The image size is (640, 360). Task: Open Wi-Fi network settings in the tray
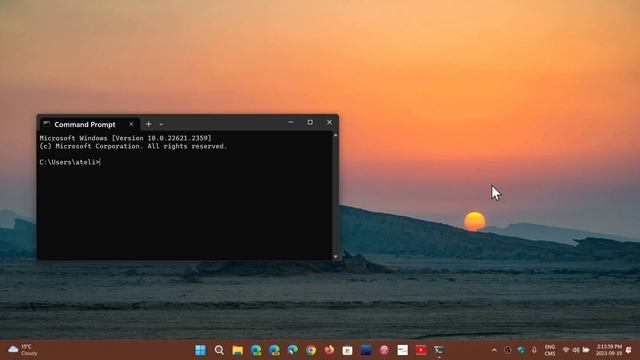tap(566, 350)
